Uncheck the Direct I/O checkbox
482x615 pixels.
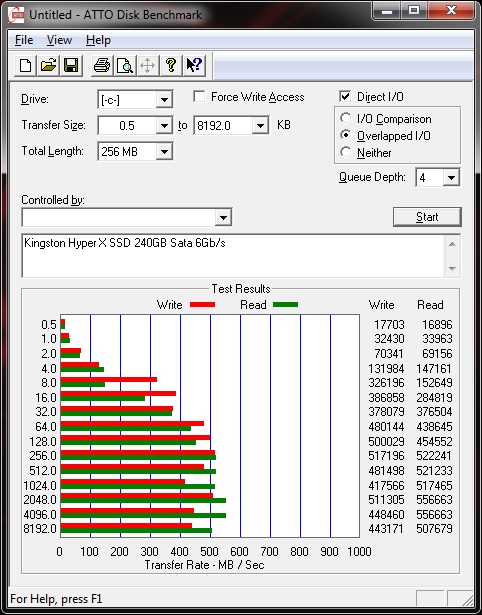coord(345,96)
